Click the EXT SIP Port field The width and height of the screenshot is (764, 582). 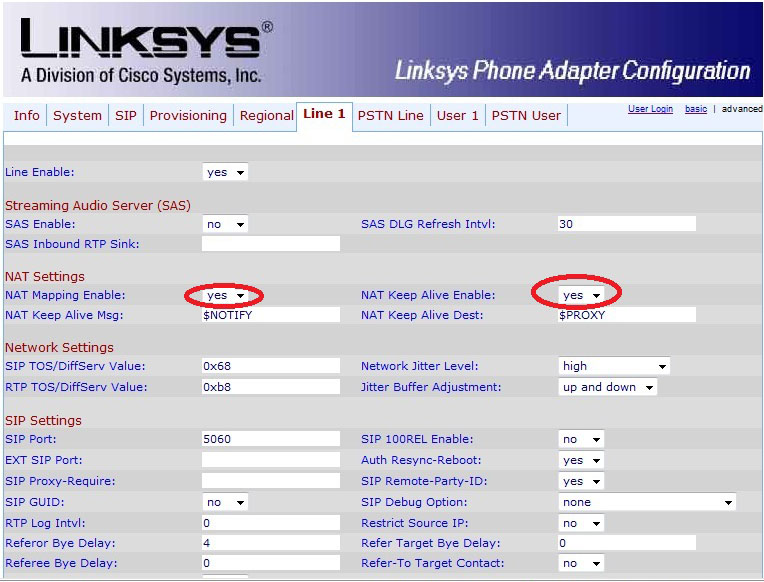pyautogui.click(x=271, y=460)
